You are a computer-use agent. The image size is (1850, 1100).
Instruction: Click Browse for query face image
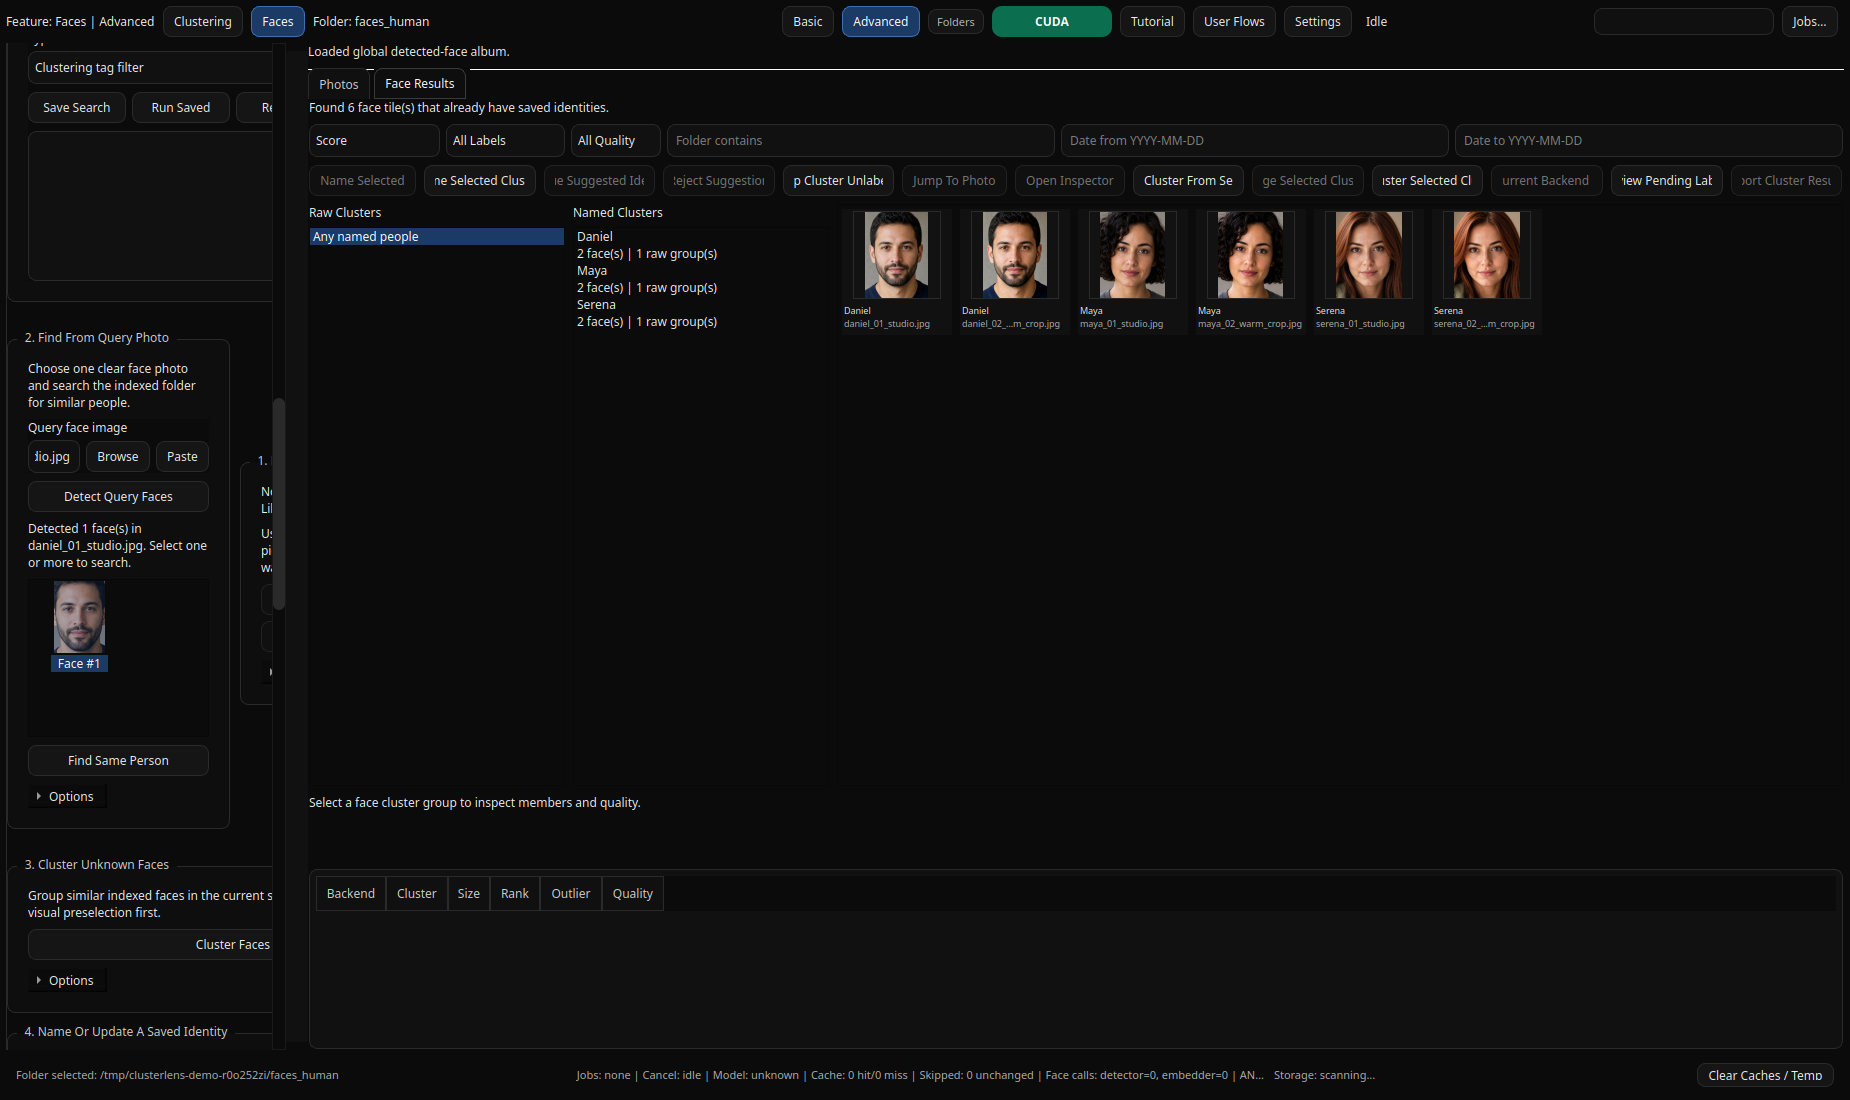tap(118, 457)
